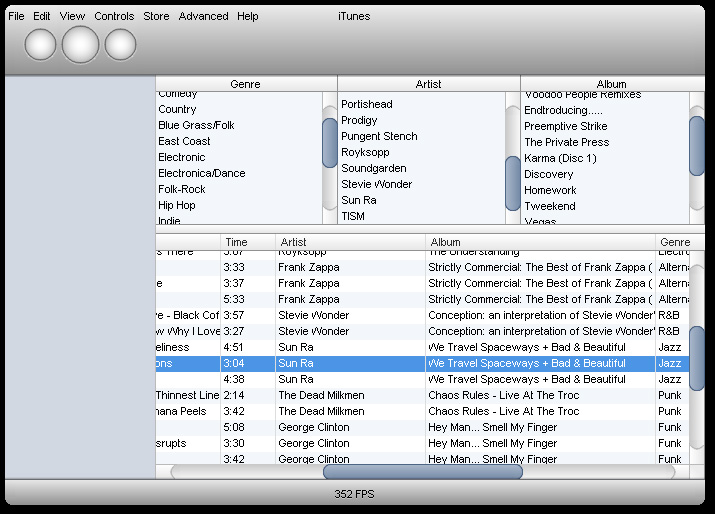
Task: Select Portishead in the Artist list
Action: click(x=422, y=104)
